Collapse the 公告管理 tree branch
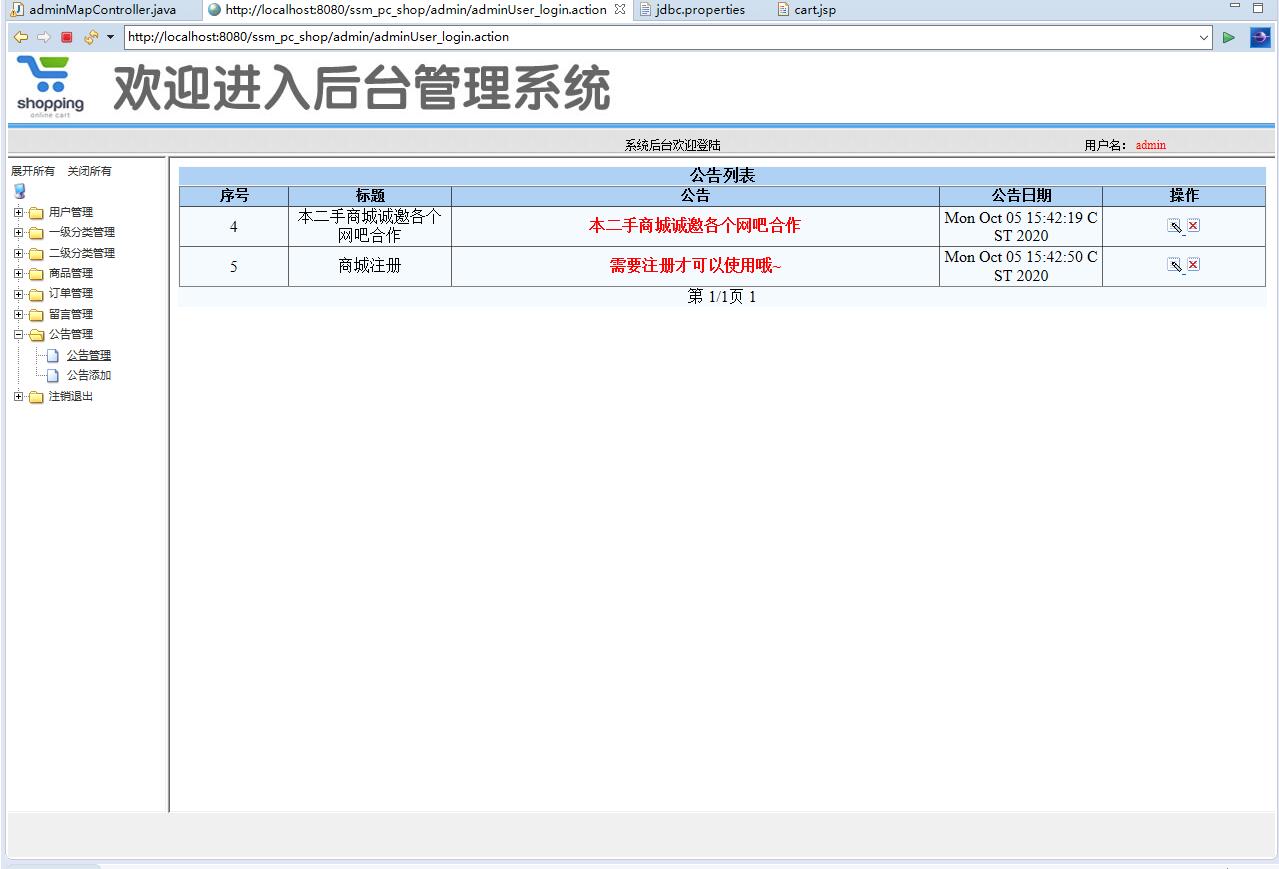The height and width of the screenshot is (869, 1279). pyautogui.click(x=16, y=334)
